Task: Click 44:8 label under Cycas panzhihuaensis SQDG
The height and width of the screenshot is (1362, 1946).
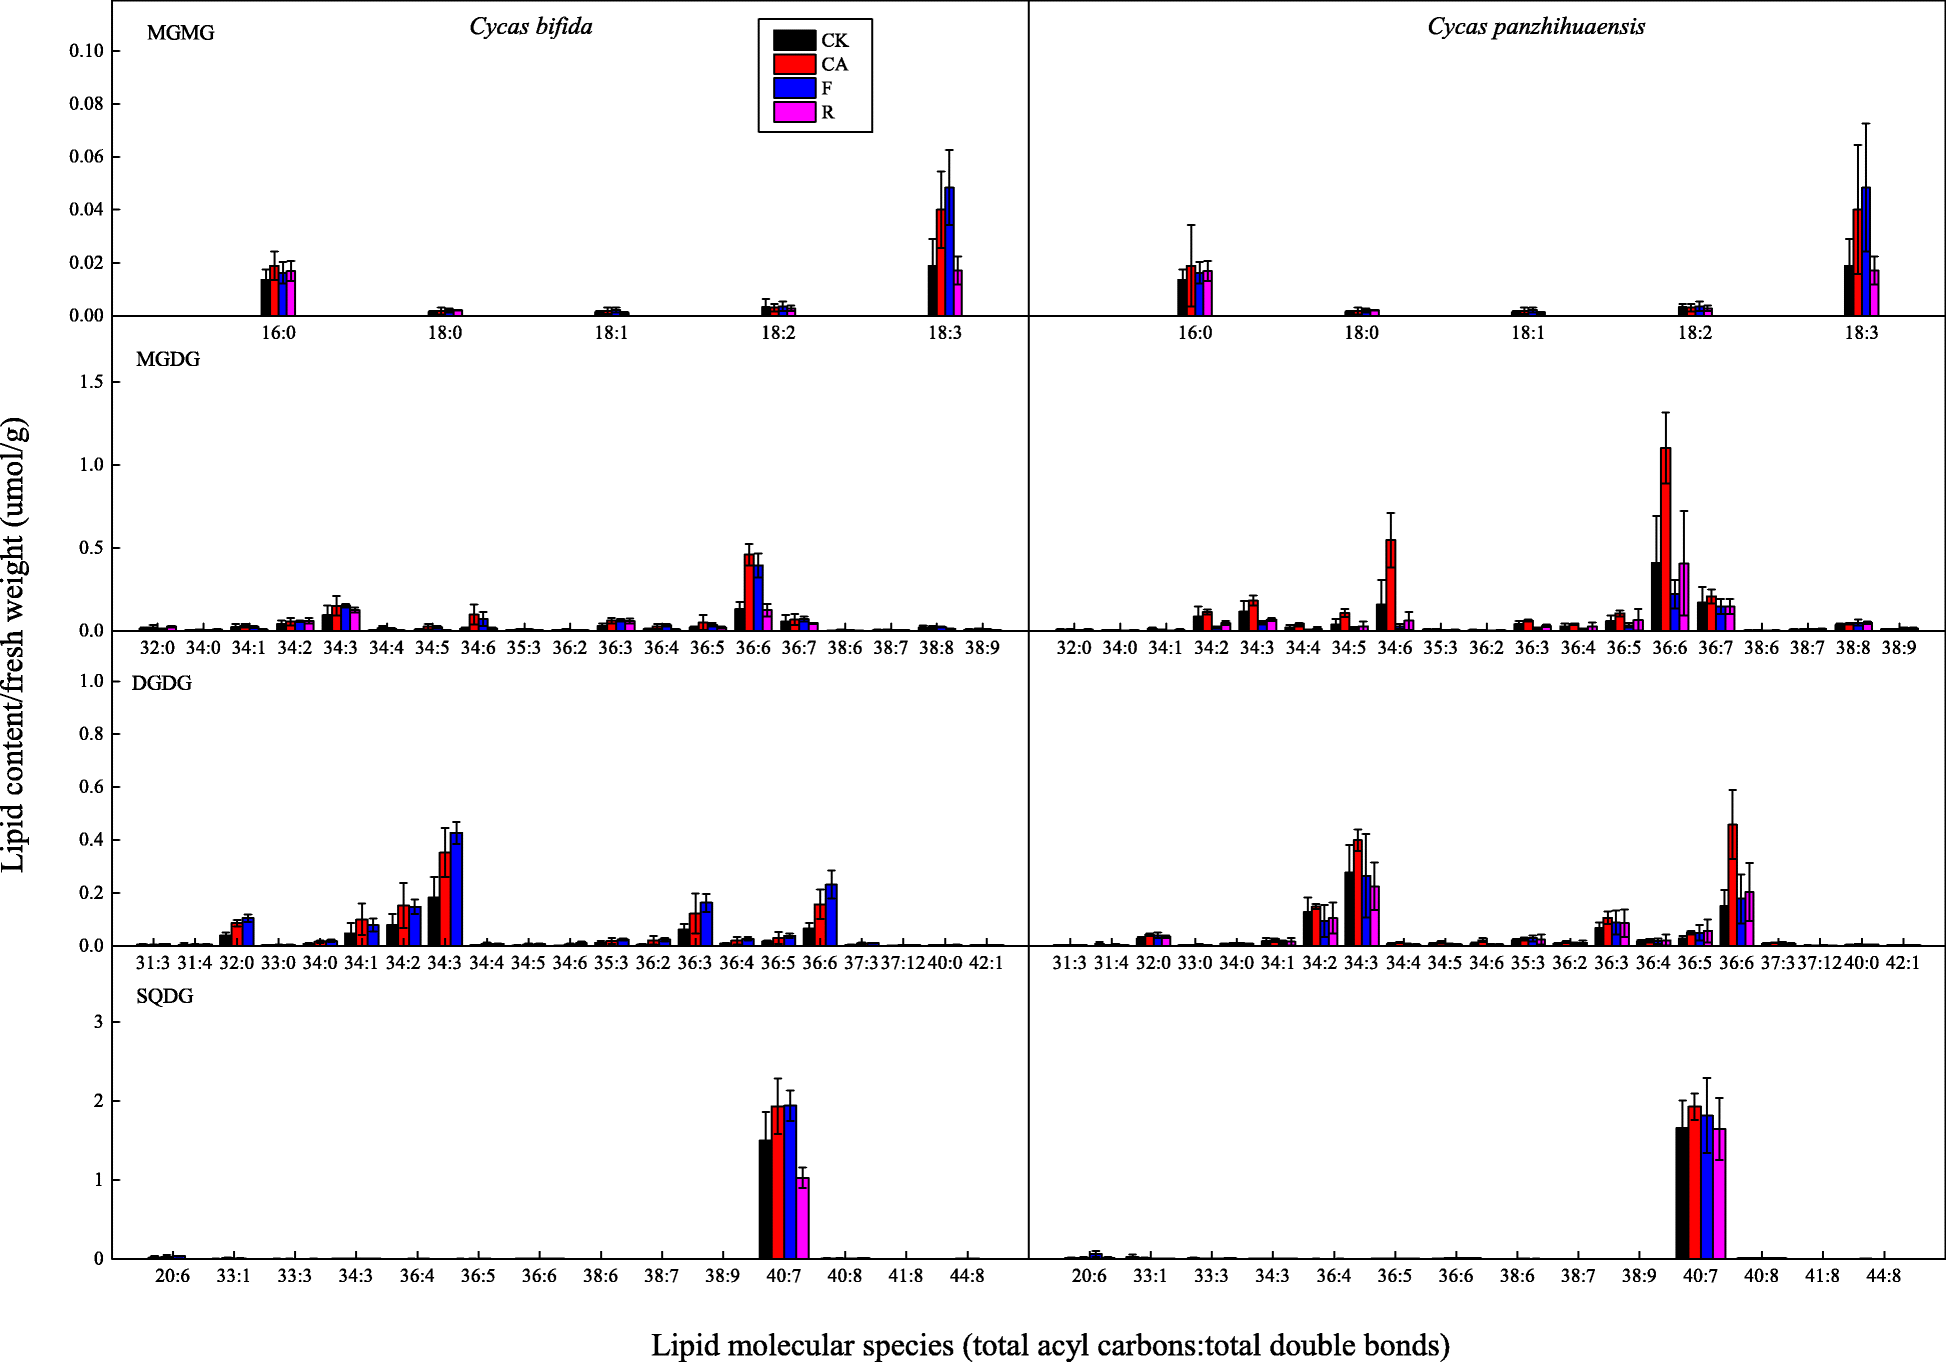Action: click(x=1884, y=1276)
